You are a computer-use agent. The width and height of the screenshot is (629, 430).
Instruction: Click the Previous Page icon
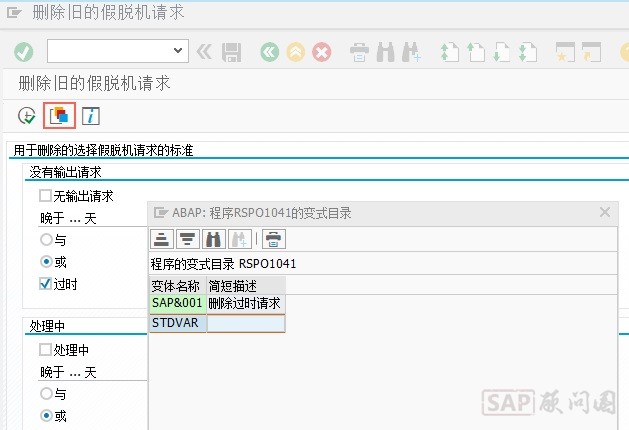click(x=476, y=52)
